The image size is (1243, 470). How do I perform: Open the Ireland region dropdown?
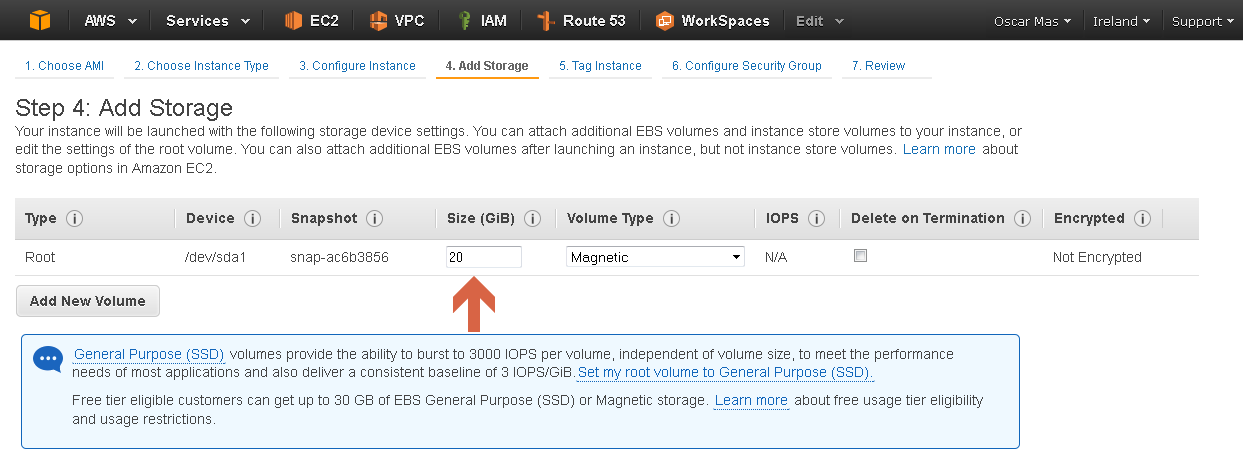coord(1121,21)
